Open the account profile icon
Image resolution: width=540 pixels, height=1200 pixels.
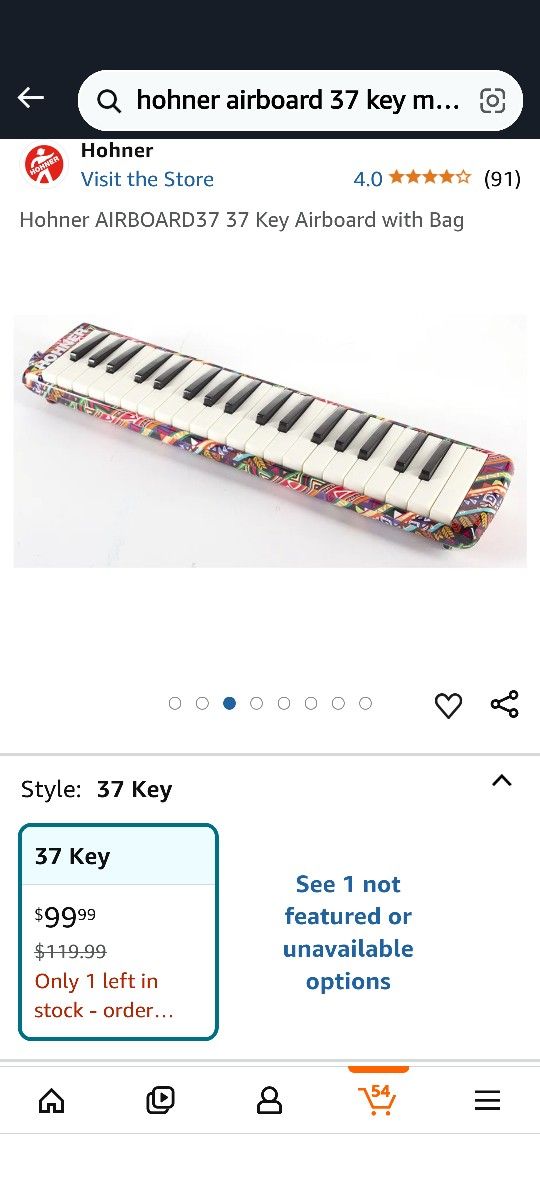pos(269,1101)
